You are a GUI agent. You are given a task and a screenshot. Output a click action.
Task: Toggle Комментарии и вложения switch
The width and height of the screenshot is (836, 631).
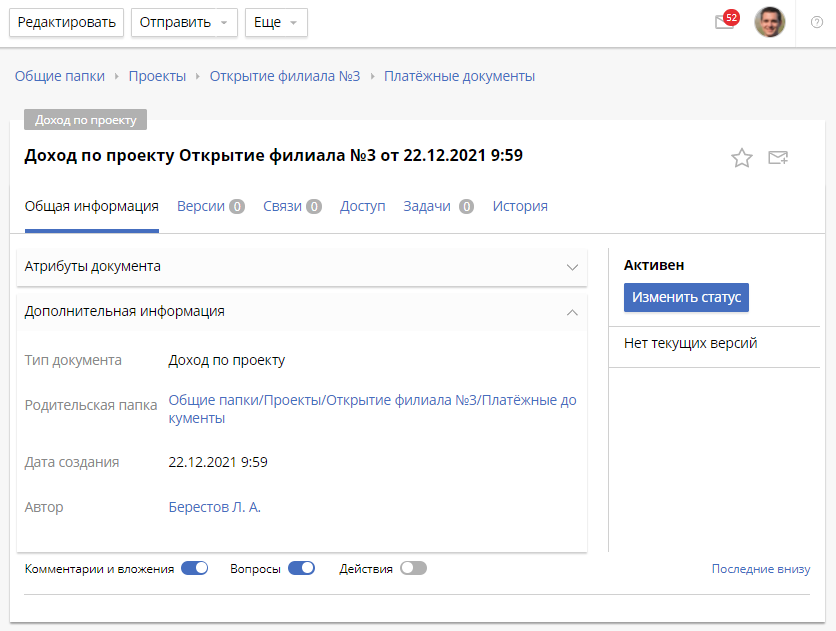click(194, 568)
